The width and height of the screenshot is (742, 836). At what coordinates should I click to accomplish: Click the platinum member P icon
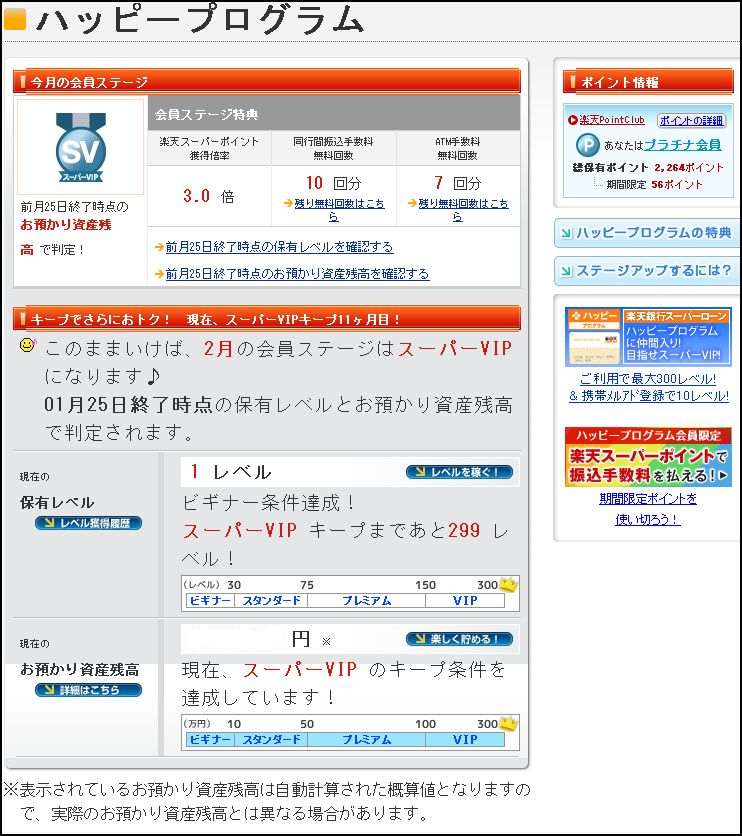point(587,144)
